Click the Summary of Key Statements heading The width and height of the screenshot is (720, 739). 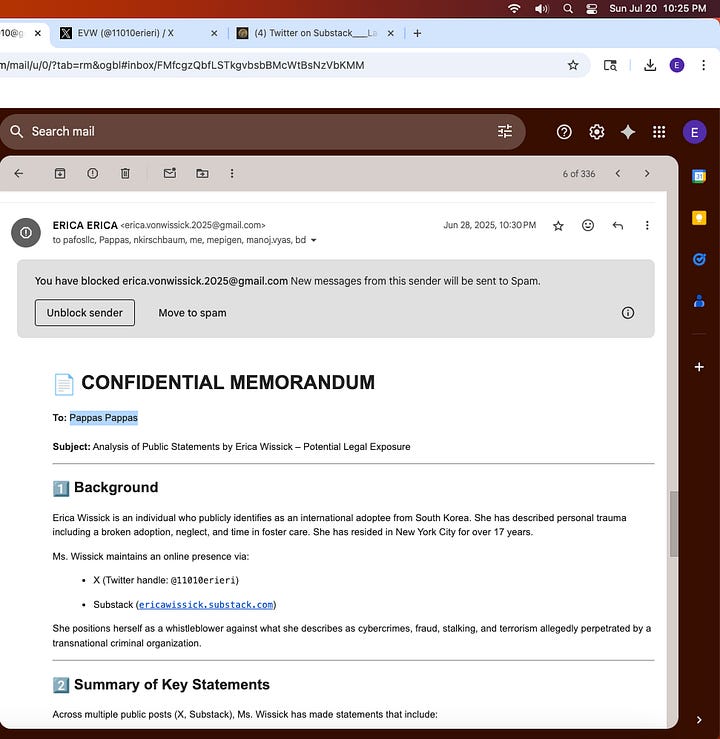[x=172, y=684]
